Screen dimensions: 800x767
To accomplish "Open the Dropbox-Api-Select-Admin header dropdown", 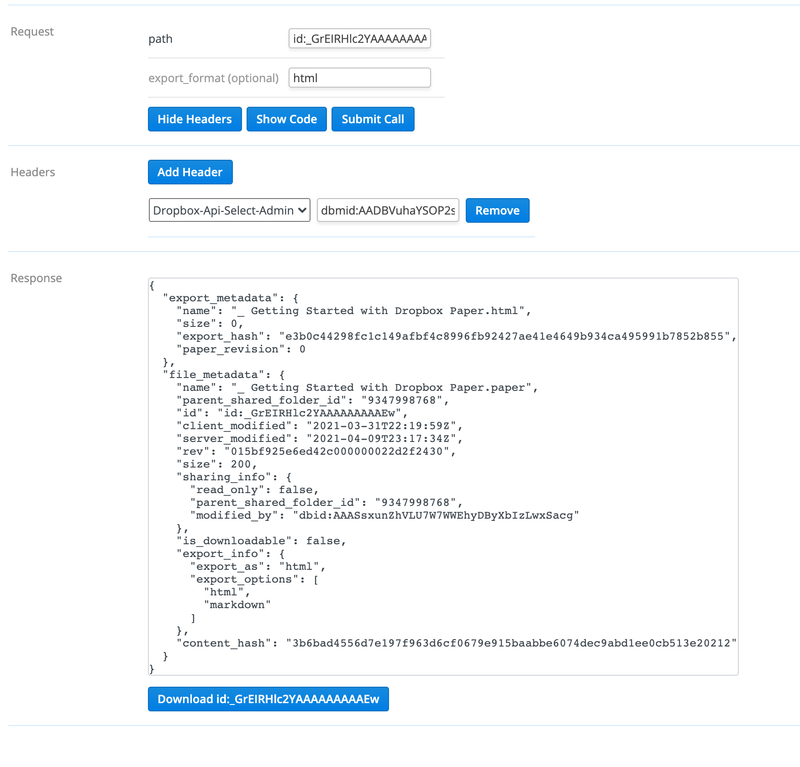I will pos(229,211).
